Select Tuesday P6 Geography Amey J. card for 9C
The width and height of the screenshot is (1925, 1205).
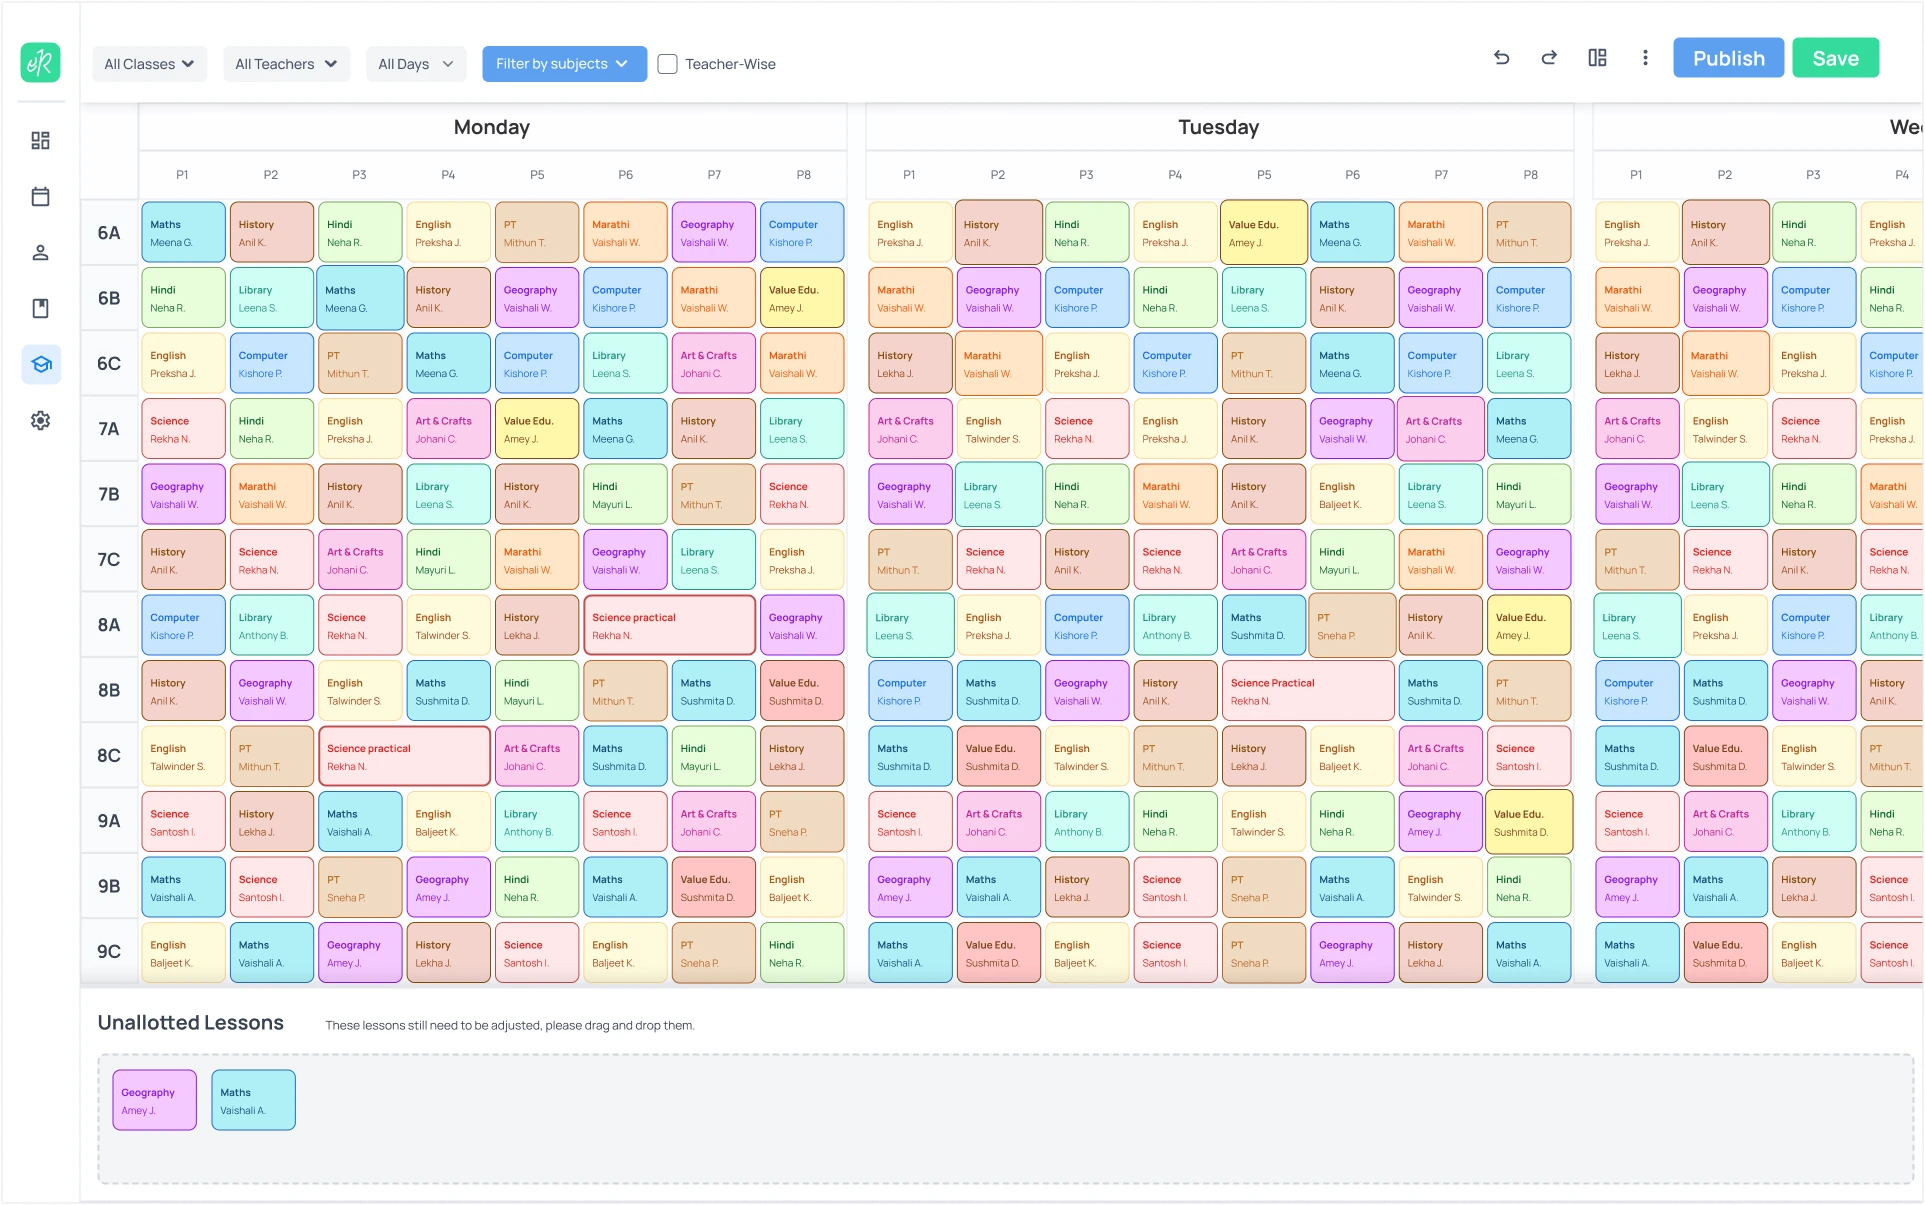point(1352,952)
